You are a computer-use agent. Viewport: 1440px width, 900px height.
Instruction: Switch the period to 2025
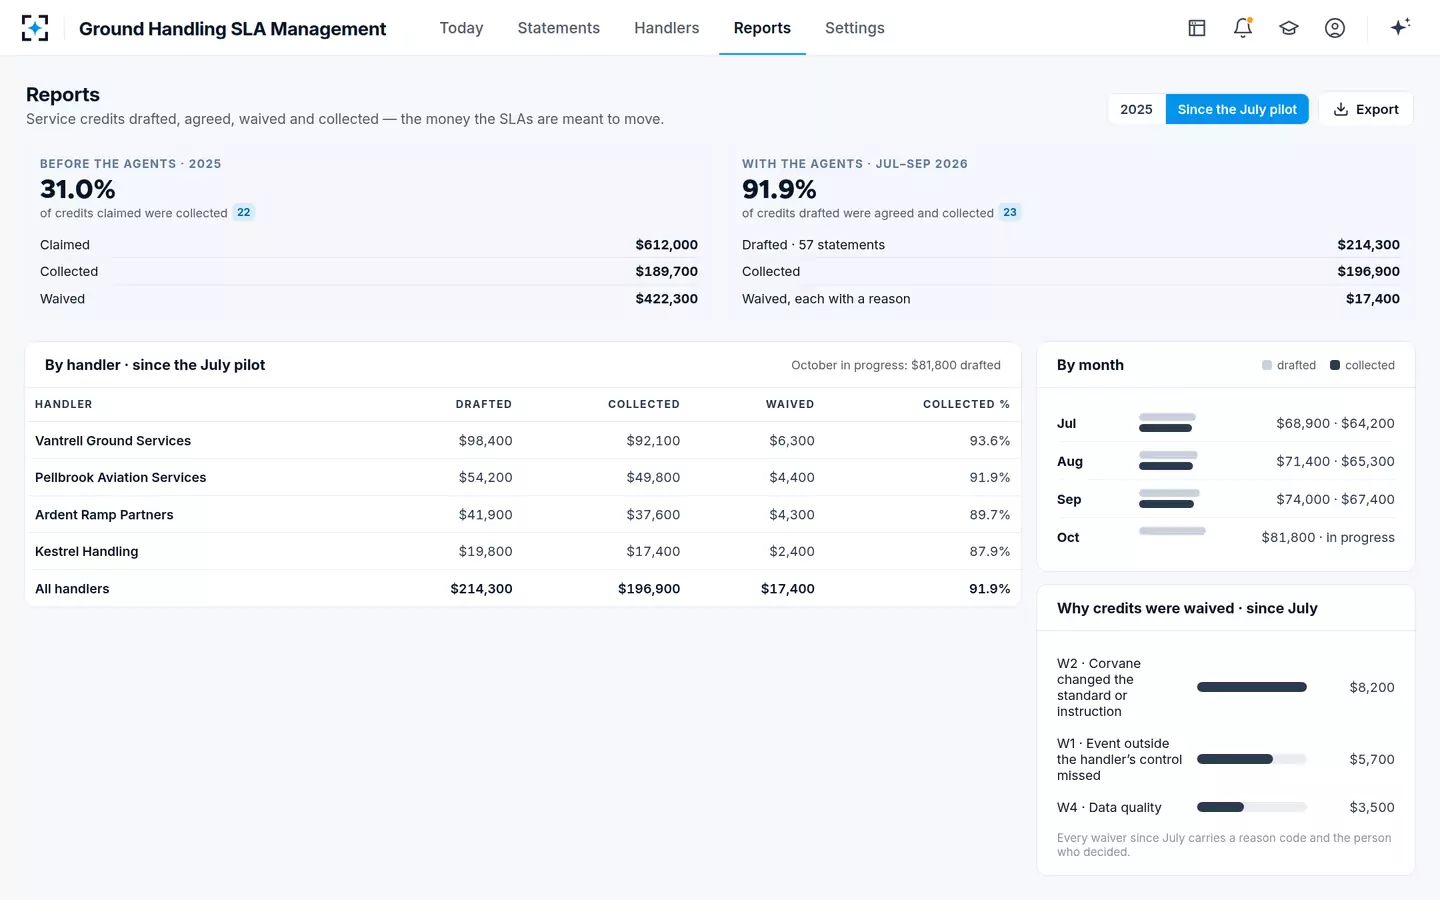(1136, 109)
